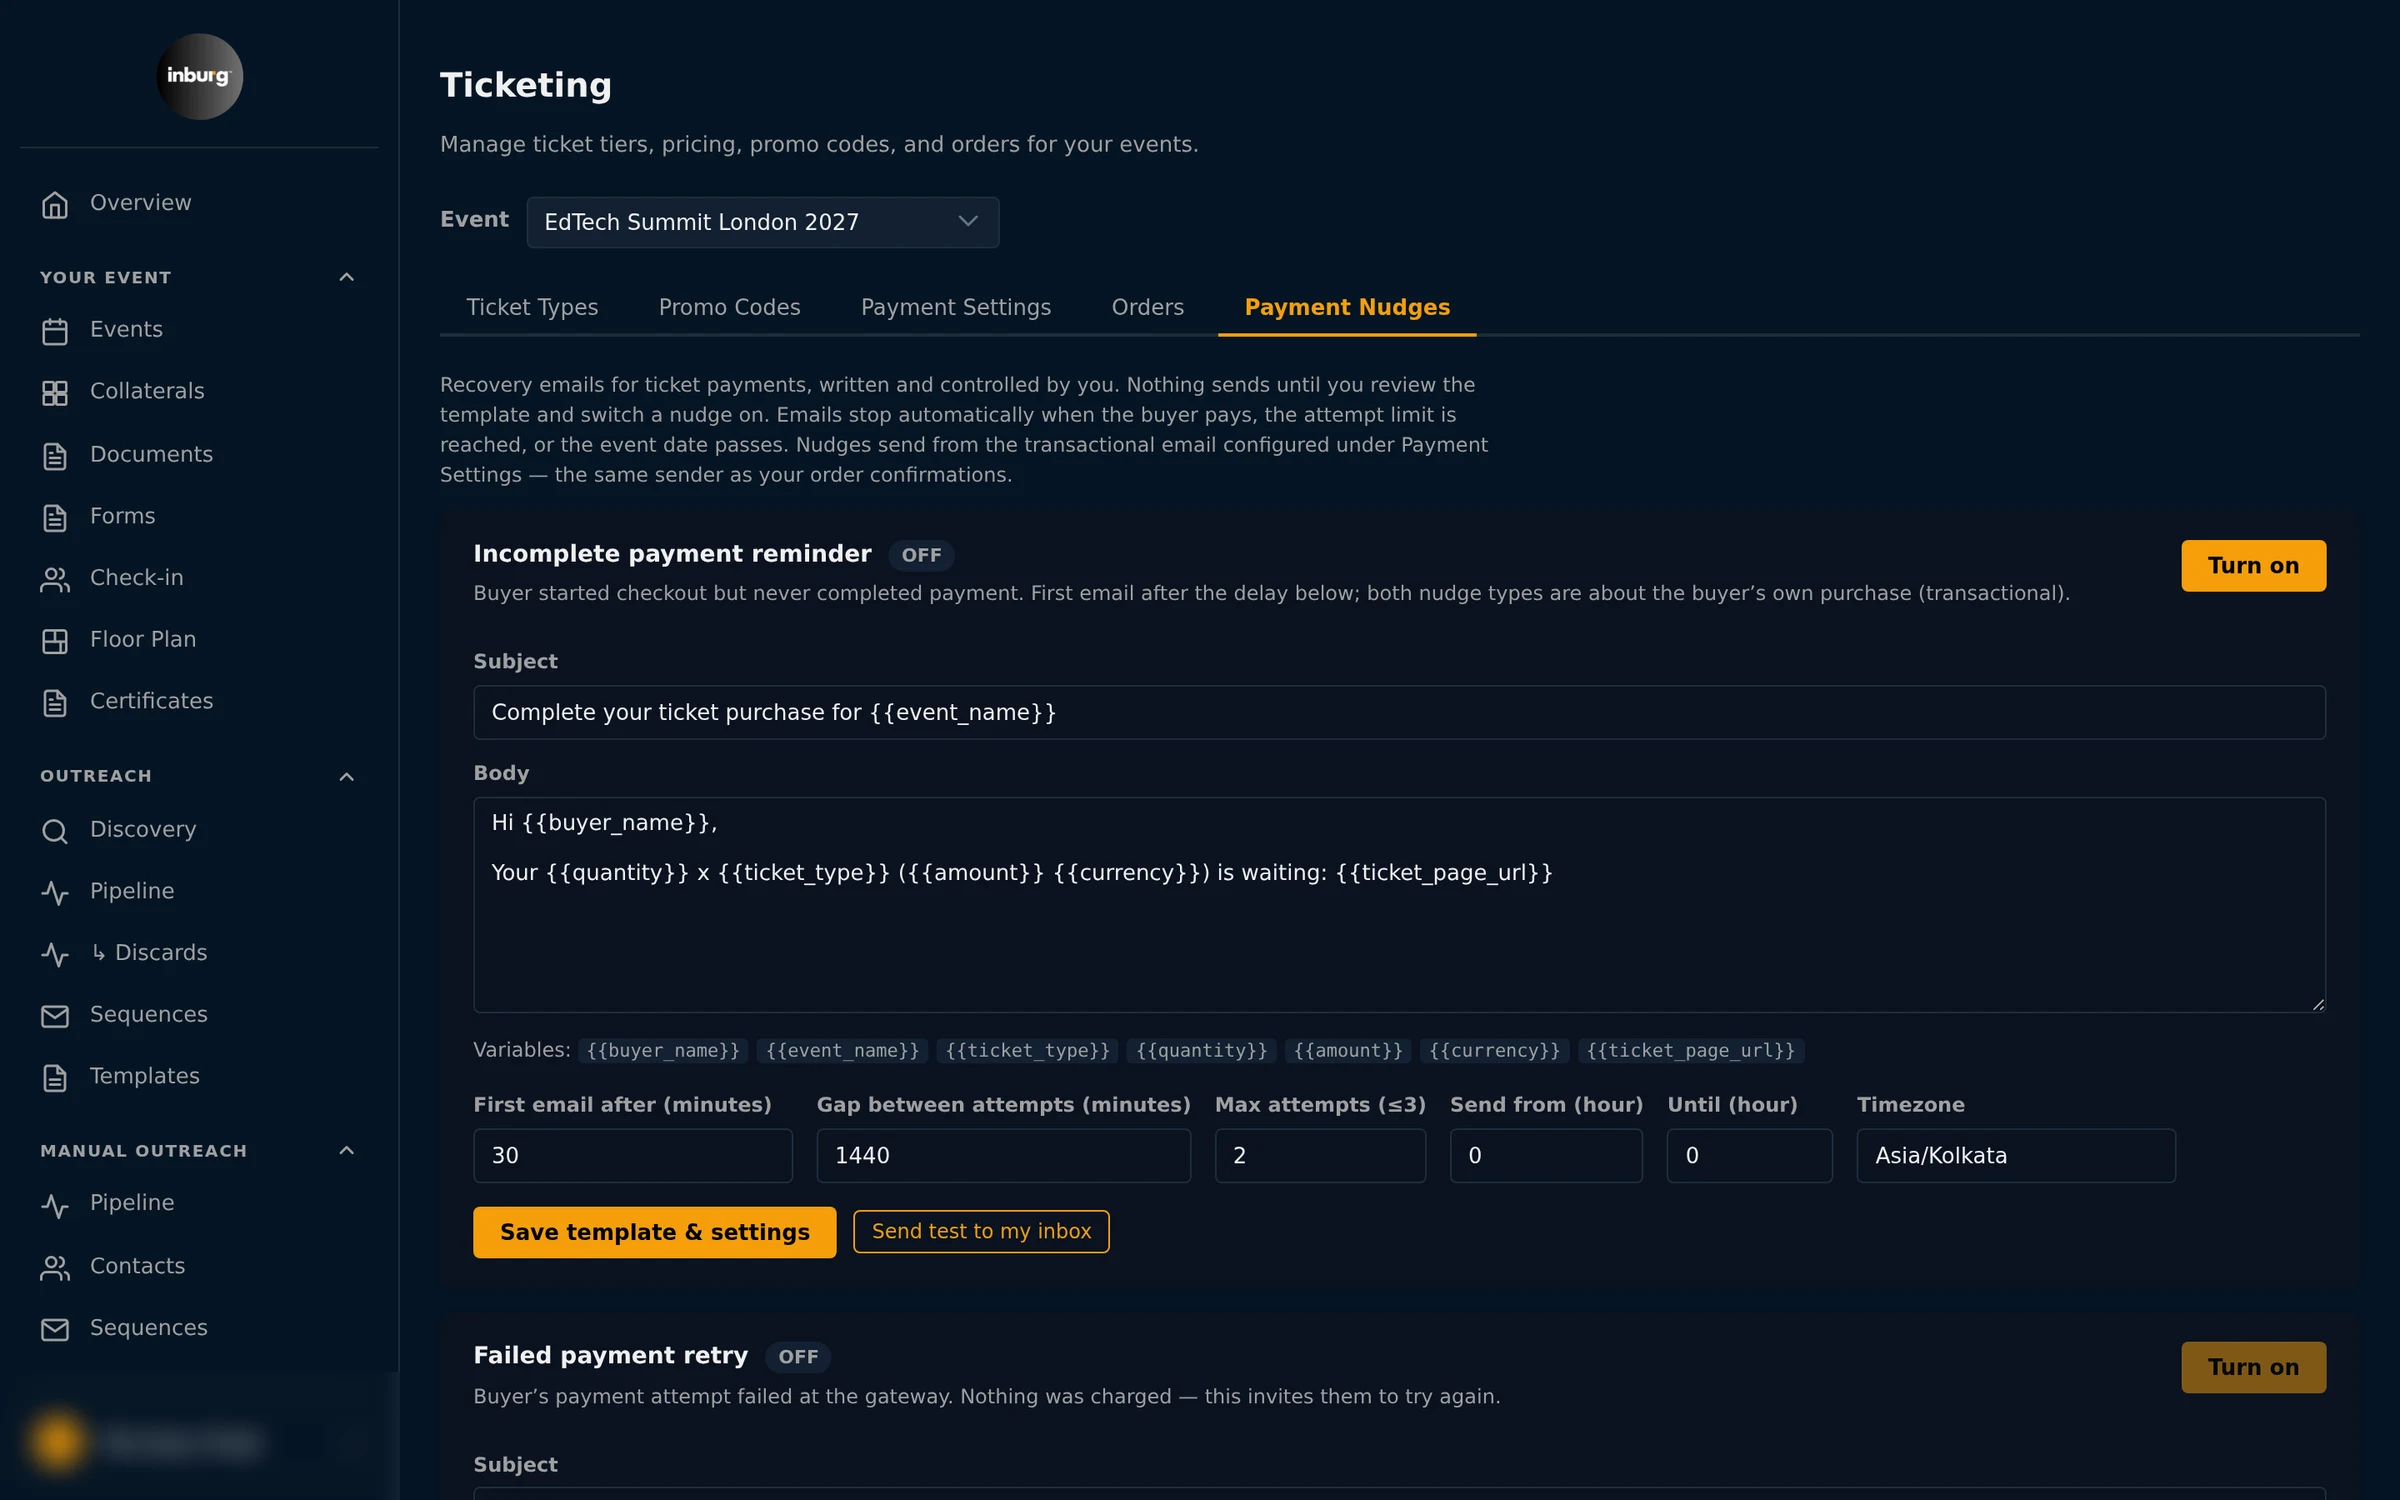This screenshot has height=1500, width=2400.
Task: Click the {{currency}} variable chip
Action: click(x=1494, y=1050)
